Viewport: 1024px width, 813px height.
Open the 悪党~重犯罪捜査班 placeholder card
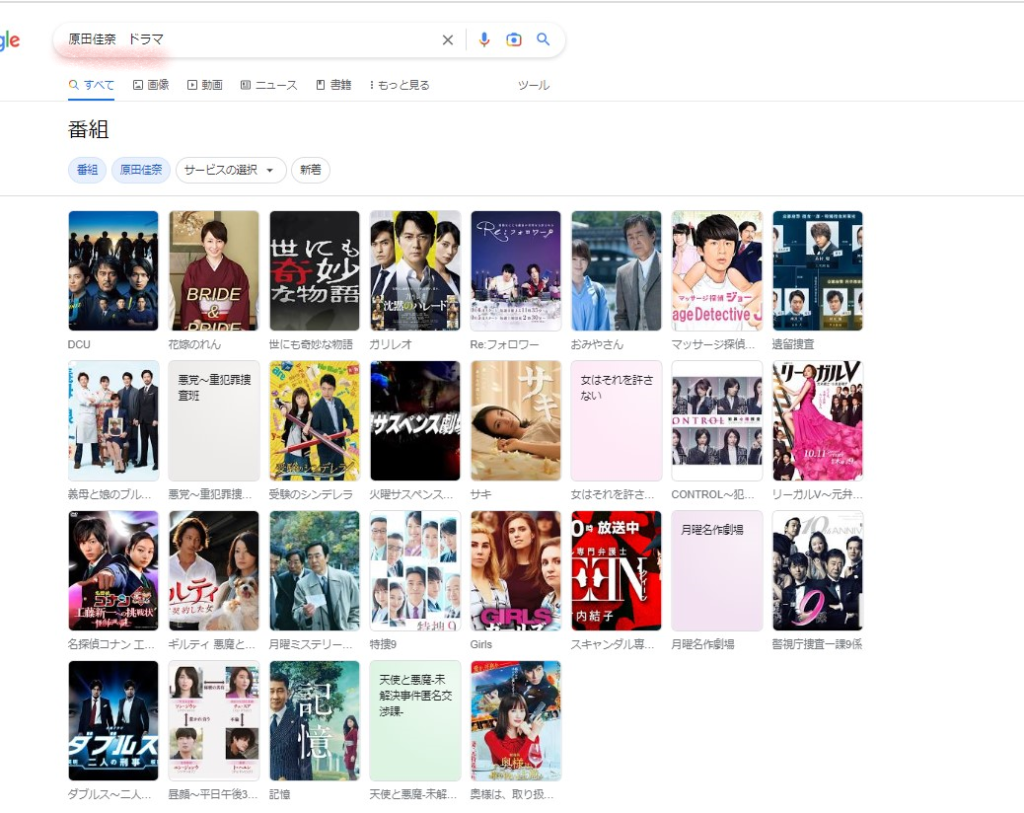pyautogui.click(x=214, y=421)
